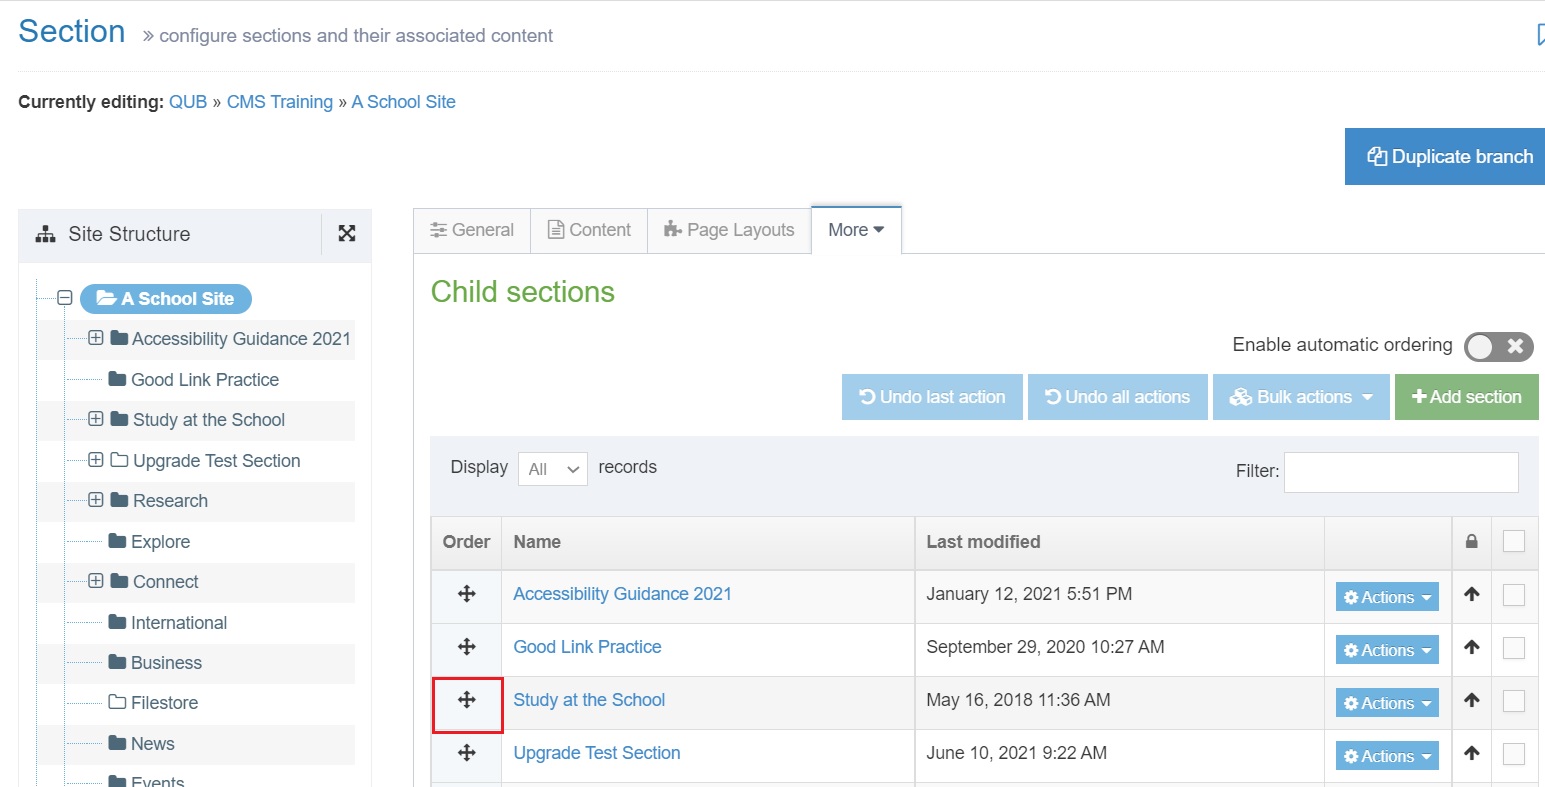The height and width of the screenshot is (787, 1545).
Task: Open the Actions dropdown for Study at the School
Action: (x=1386, y=702)
